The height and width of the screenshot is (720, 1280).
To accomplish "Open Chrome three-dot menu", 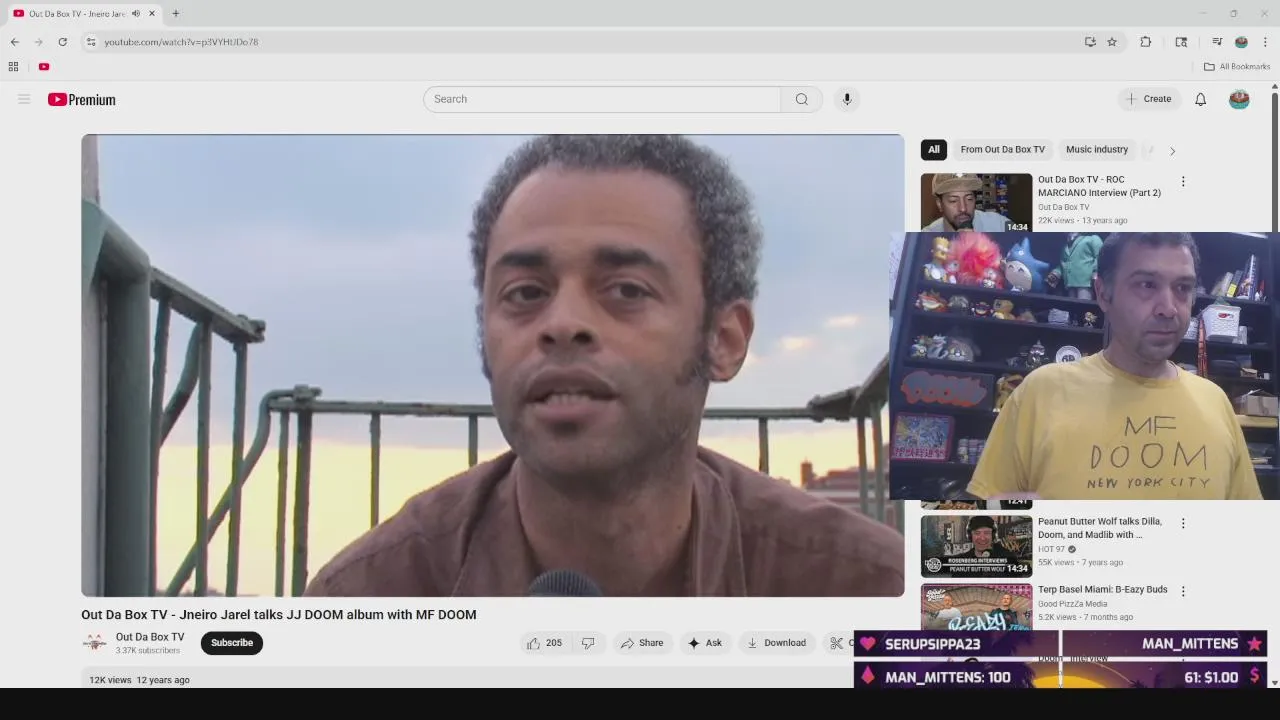I will point(1265,42).
